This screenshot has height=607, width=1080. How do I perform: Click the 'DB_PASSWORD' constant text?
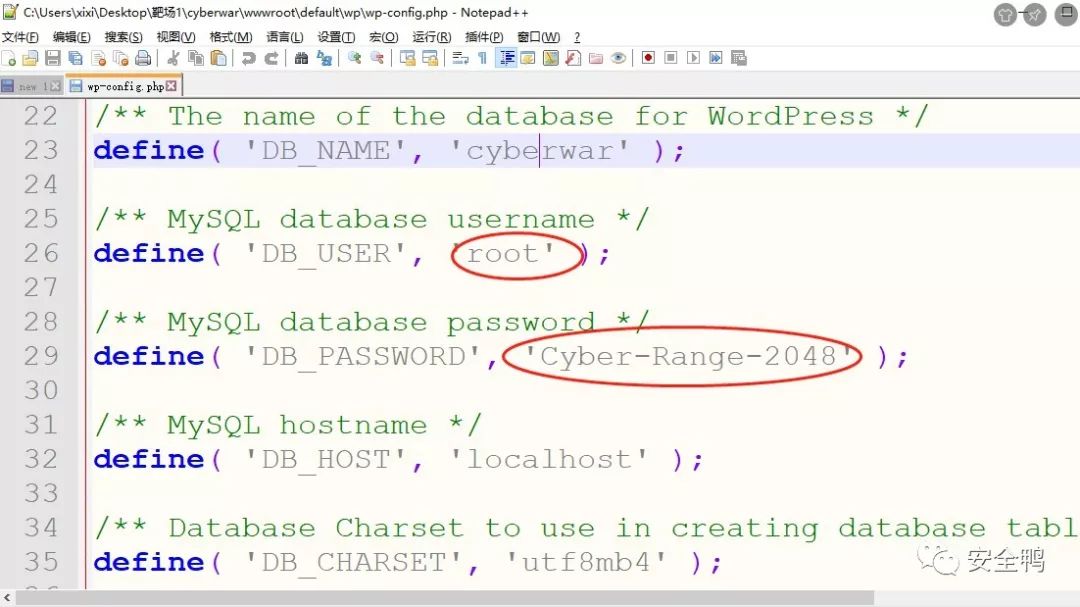(363, 356)
